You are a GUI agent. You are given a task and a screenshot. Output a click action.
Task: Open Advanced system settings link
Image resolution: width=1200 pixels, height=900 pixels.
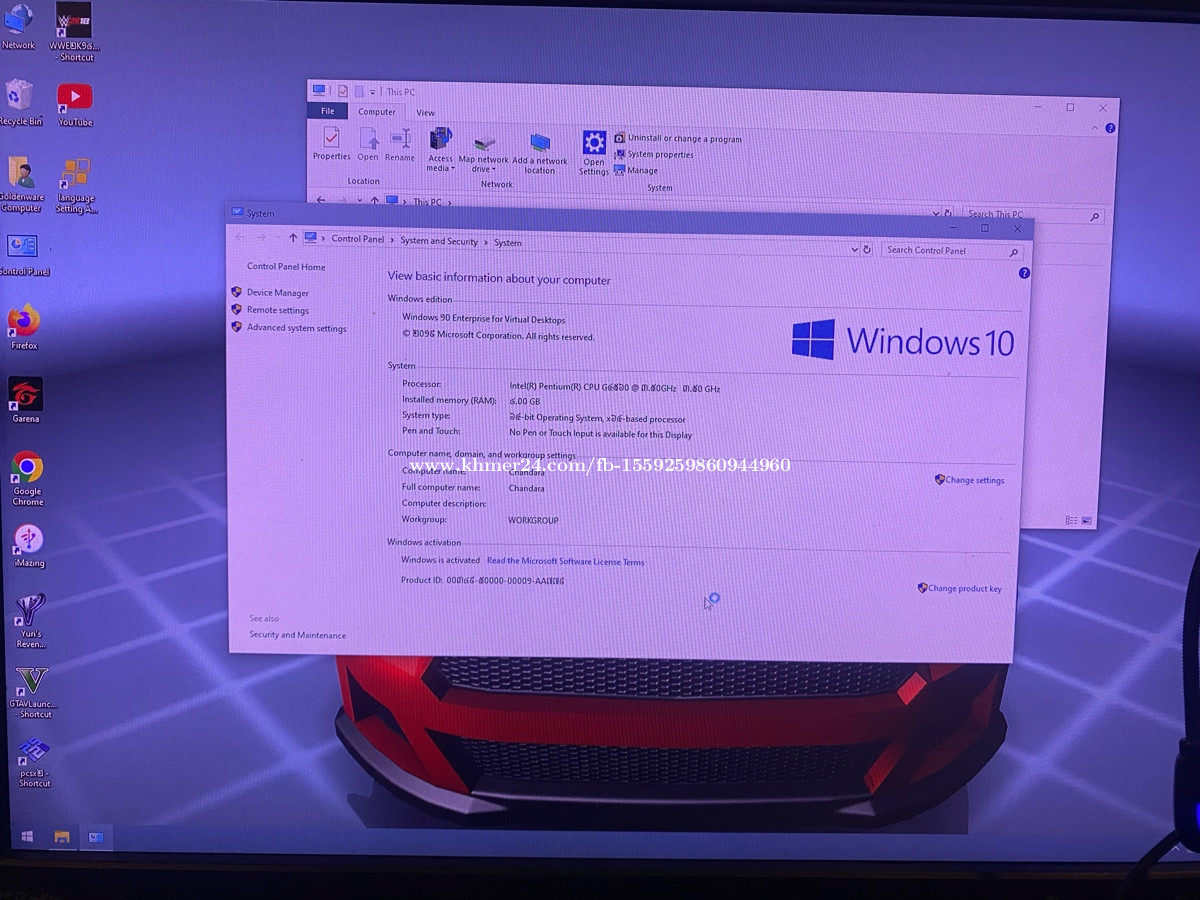click(297, 328)
